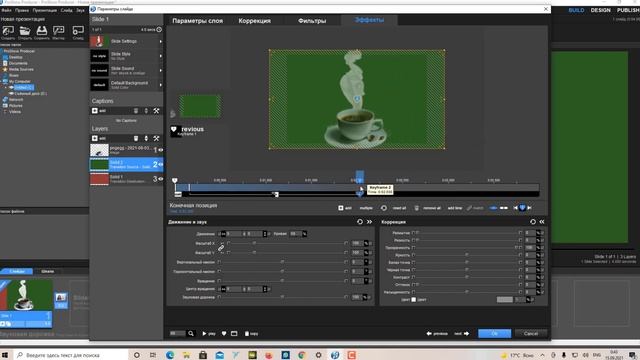The width and height of the screenshot is (640, 360).
Task: Click the grey Цвет color swatch
Action: pos(504,300)
